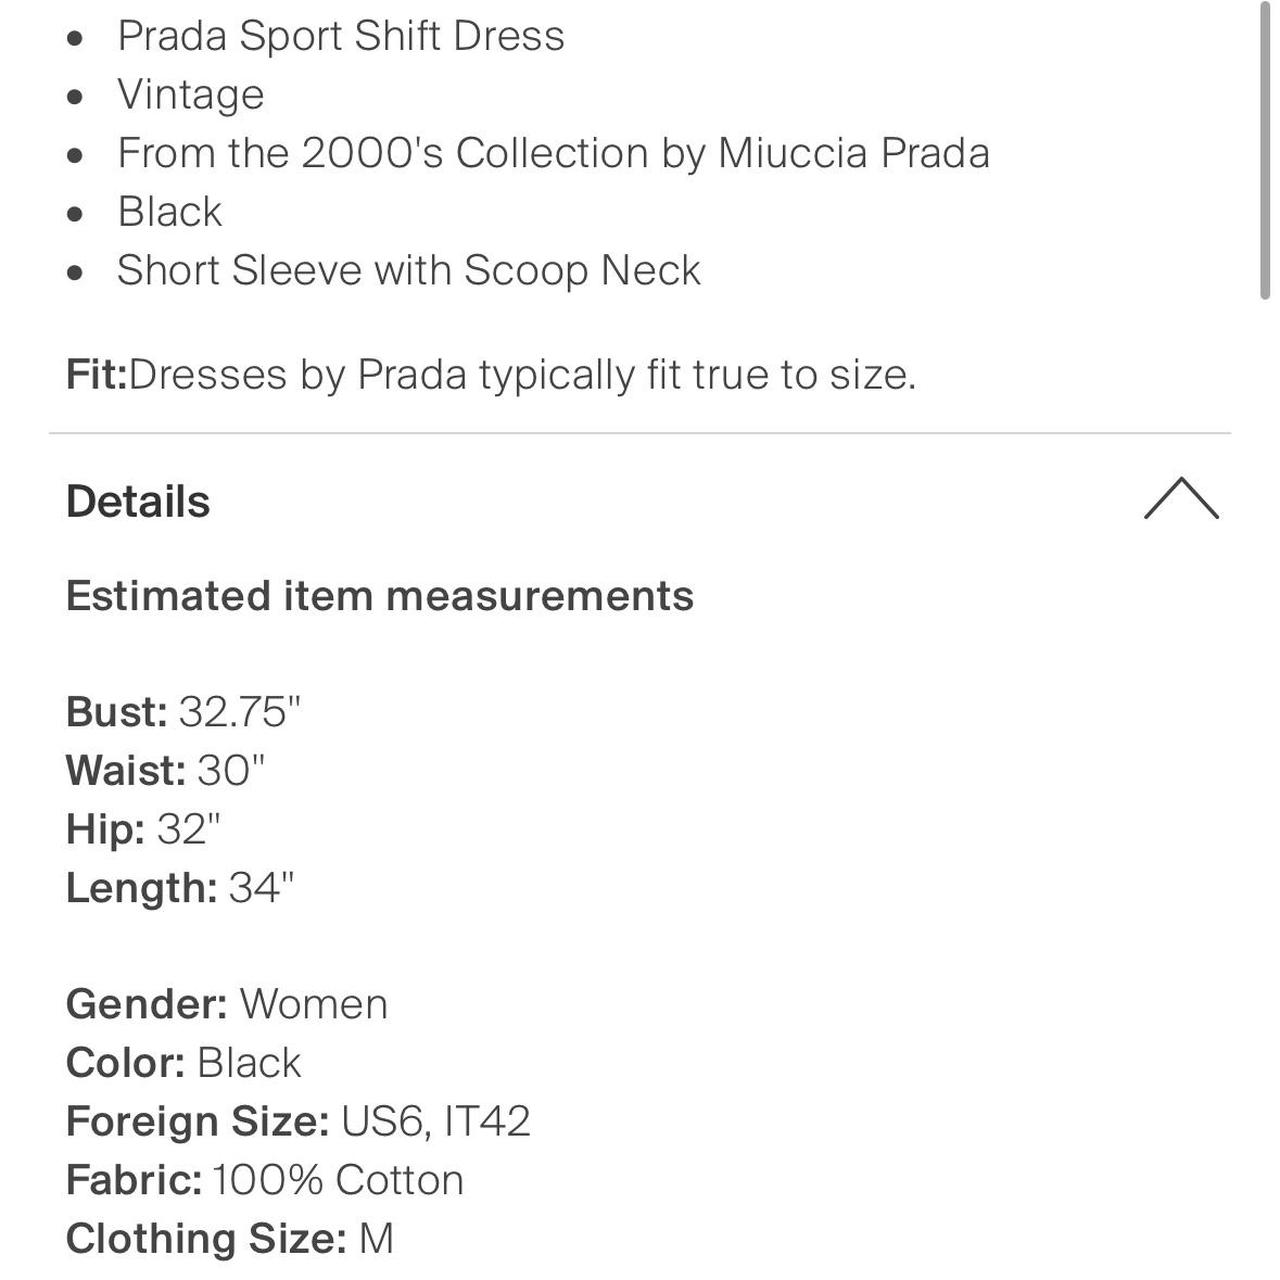Click the Hip 32" measurement
The width and height of the screenshot is (1280, 1280).
point(143,829)
